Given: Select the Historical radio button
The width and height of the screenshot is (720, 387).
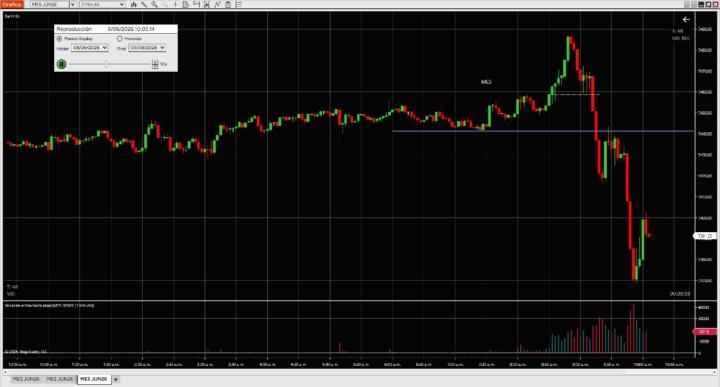Looking at the screenshot, I should (119, 39).
